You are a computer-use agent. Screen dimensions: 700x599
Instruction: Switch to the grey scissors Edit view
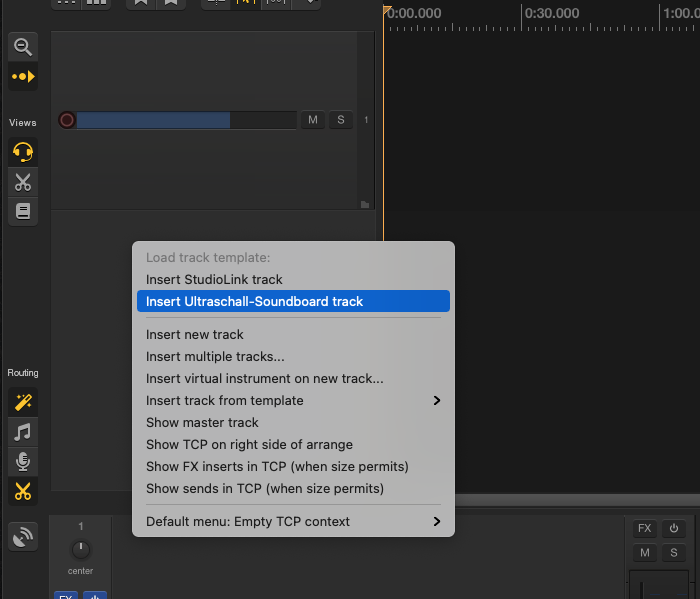point(23,182)
